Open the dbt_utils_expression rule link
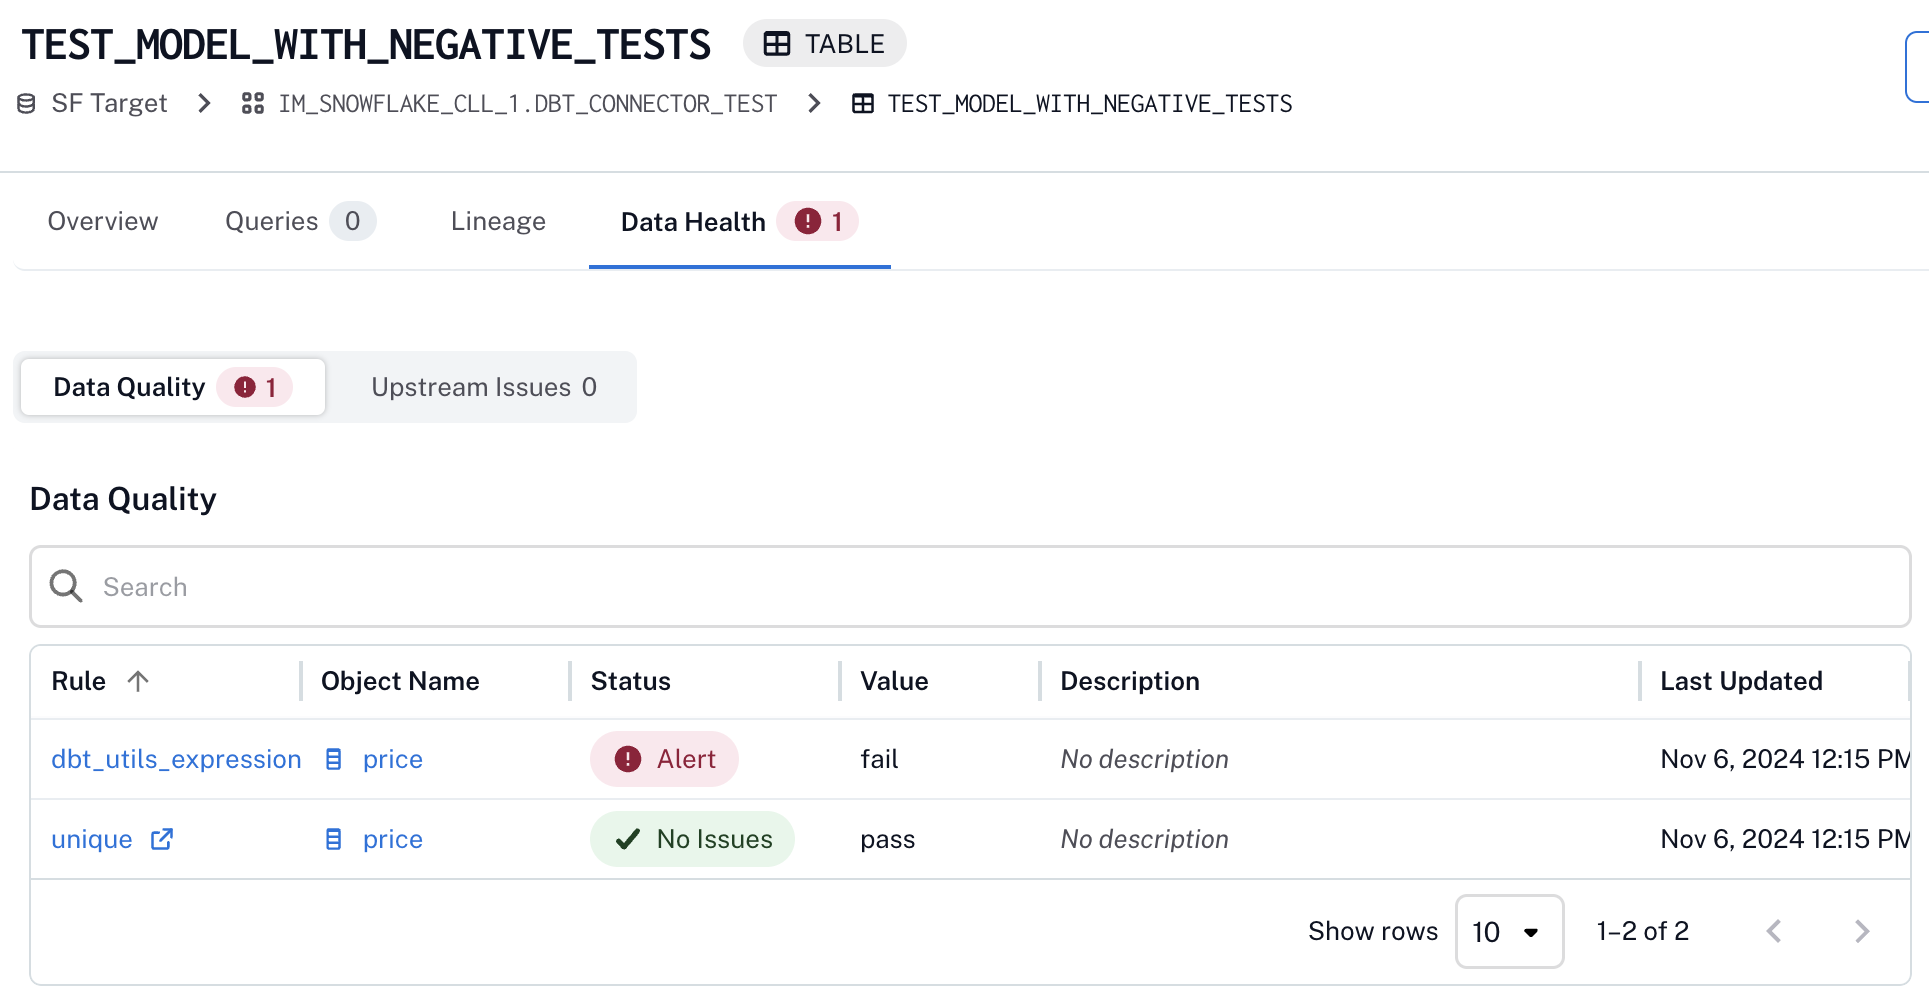1929x1007 pixels. pyautogui.click(x=176, y=759)
